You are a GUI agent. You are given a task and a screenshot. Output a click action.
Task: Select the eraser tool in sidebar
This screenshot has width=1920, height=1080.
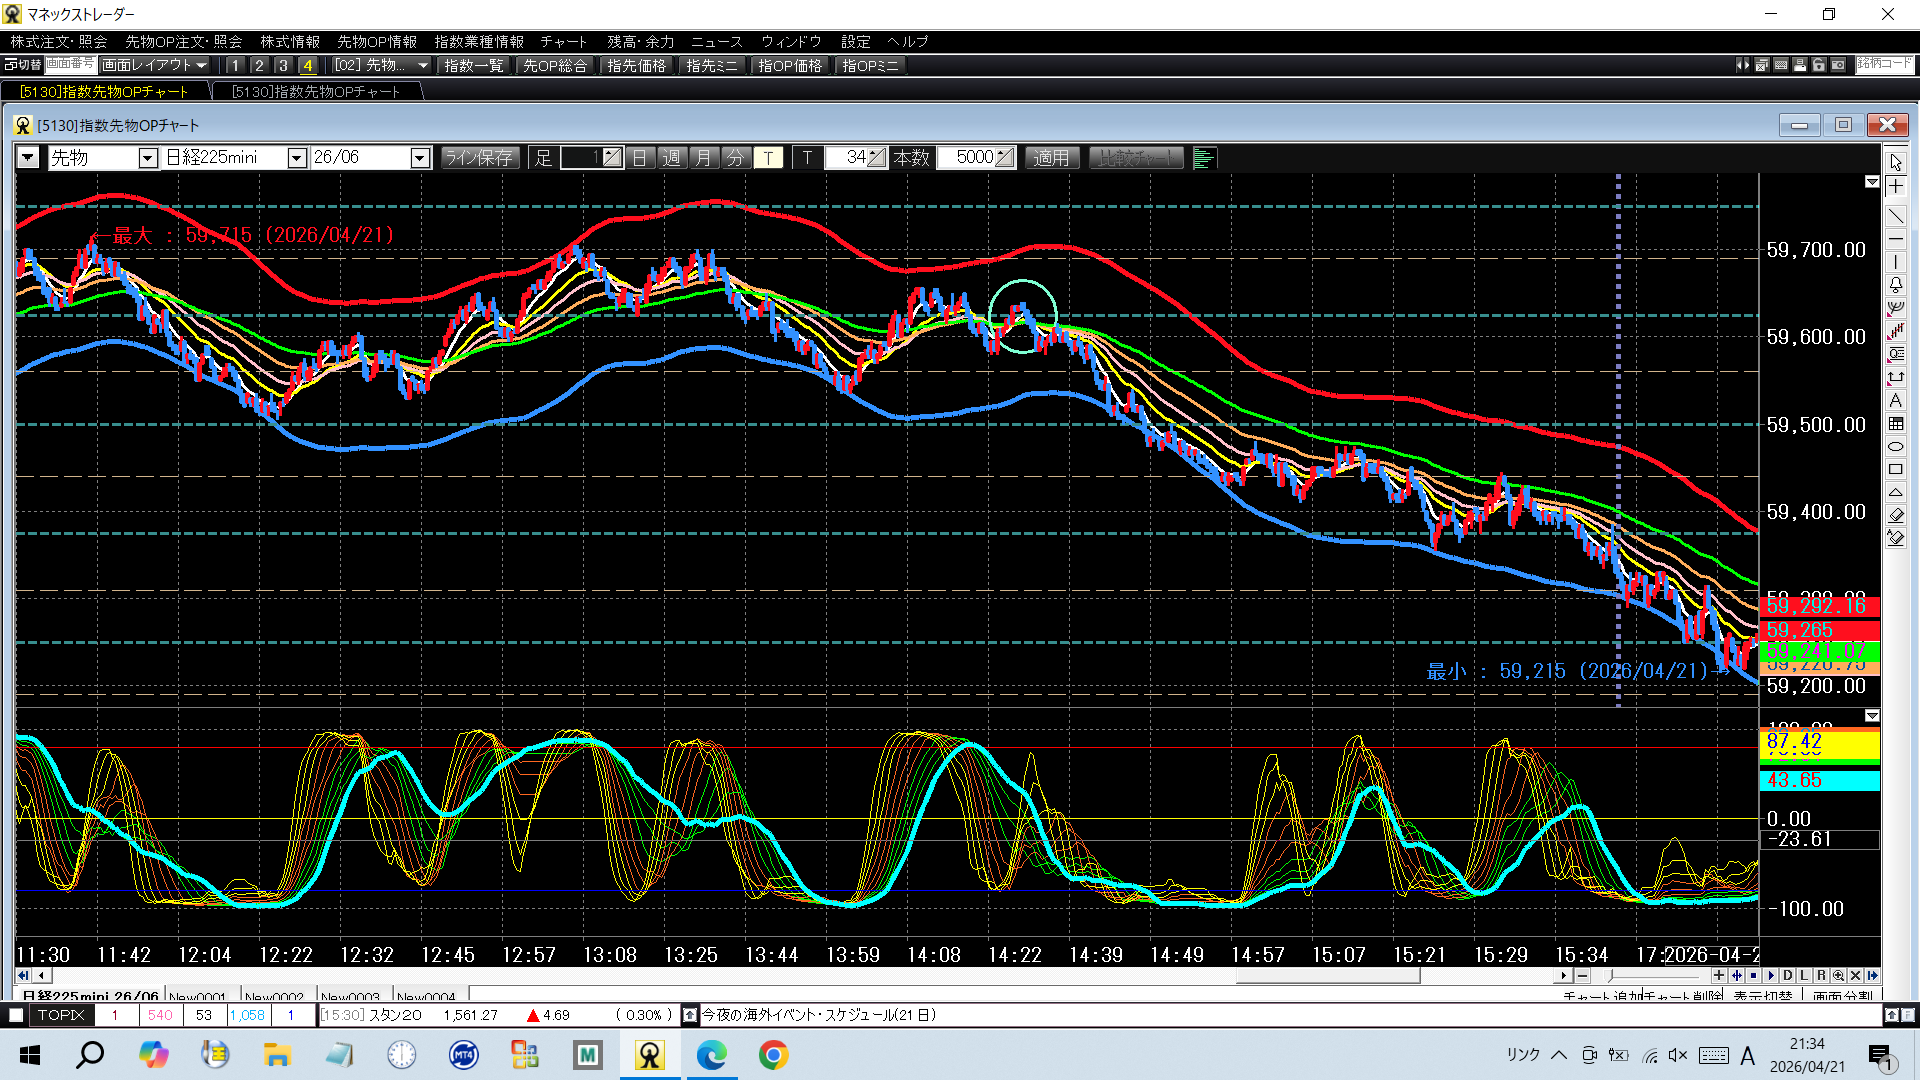pos(1895,515)
